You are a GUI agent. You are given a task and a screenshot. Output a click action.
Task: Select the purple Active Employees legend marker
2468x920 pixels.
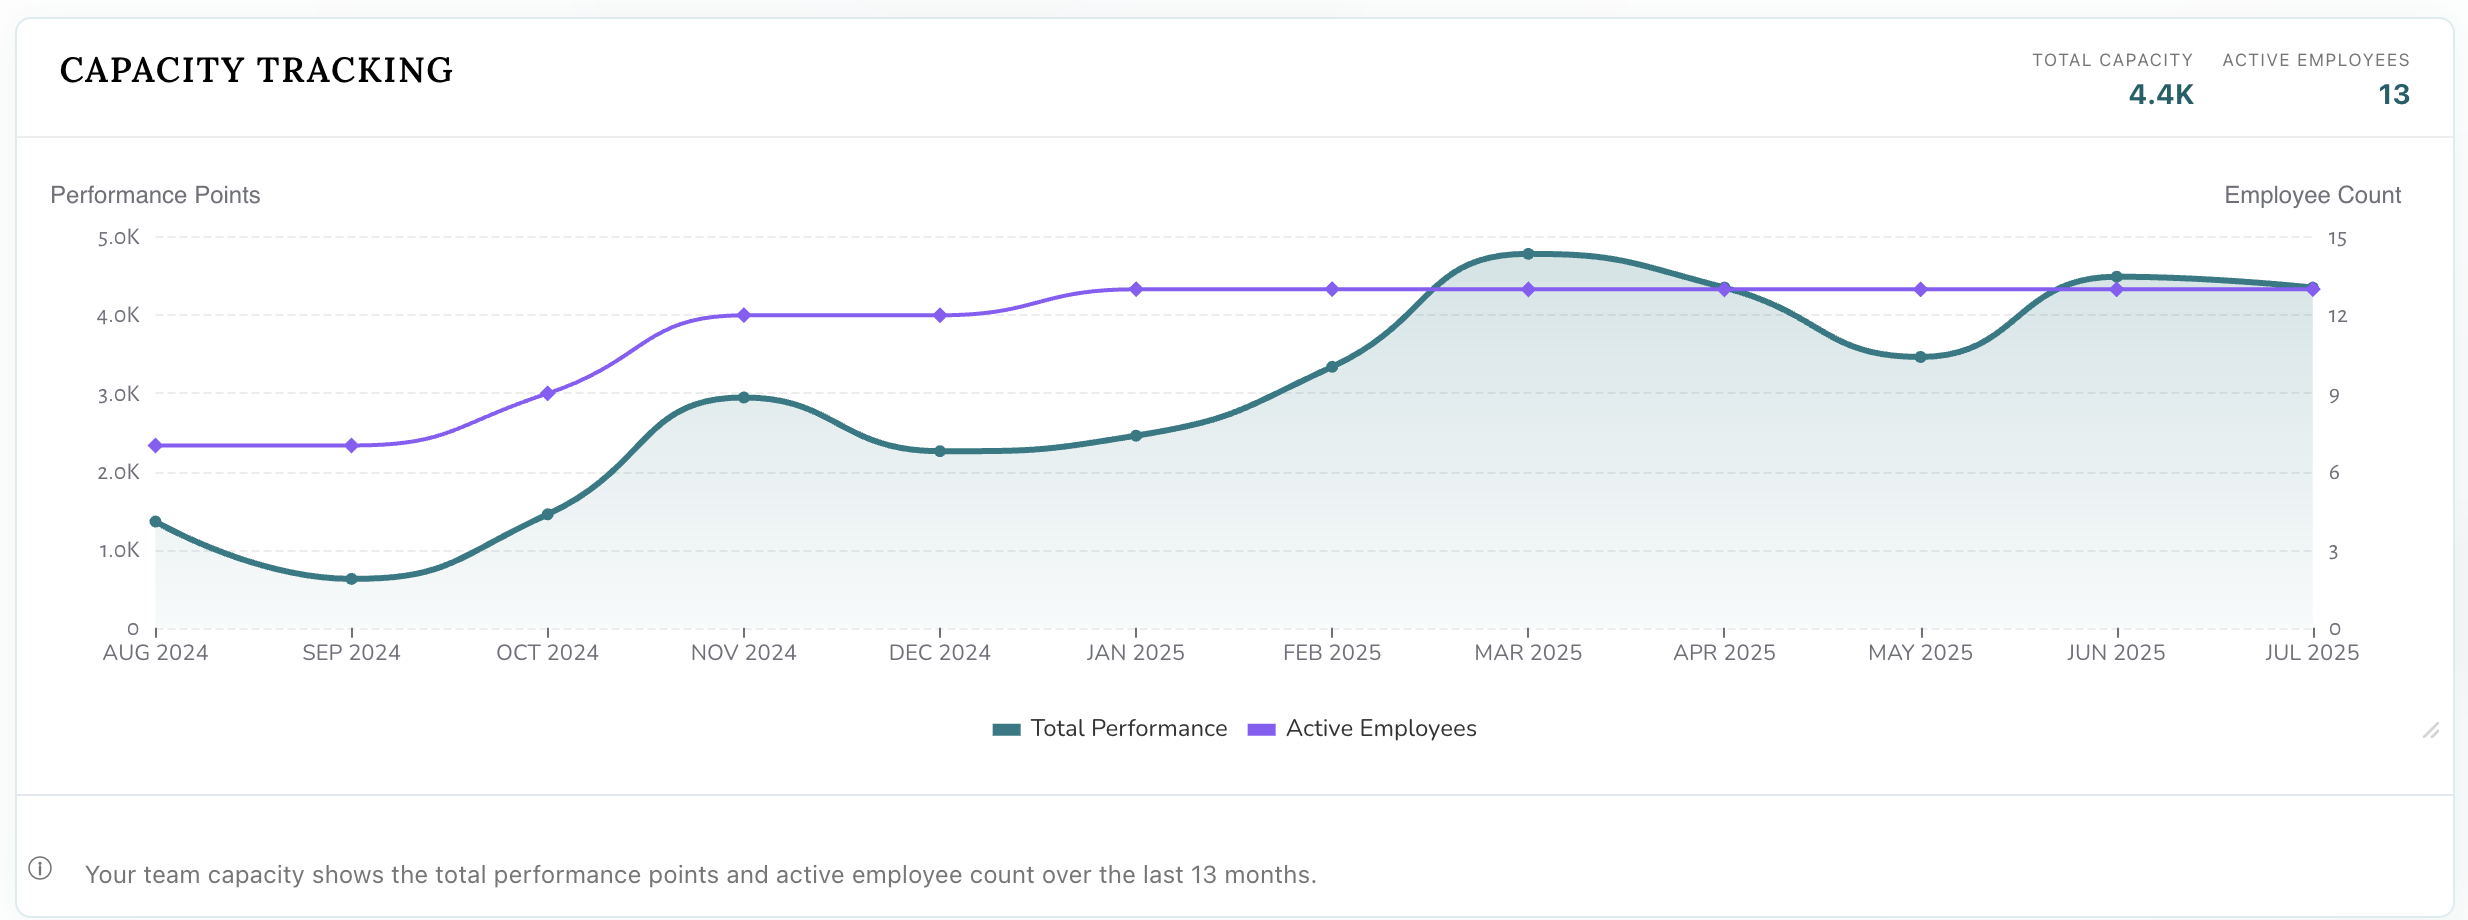[x=1262, y=729]
